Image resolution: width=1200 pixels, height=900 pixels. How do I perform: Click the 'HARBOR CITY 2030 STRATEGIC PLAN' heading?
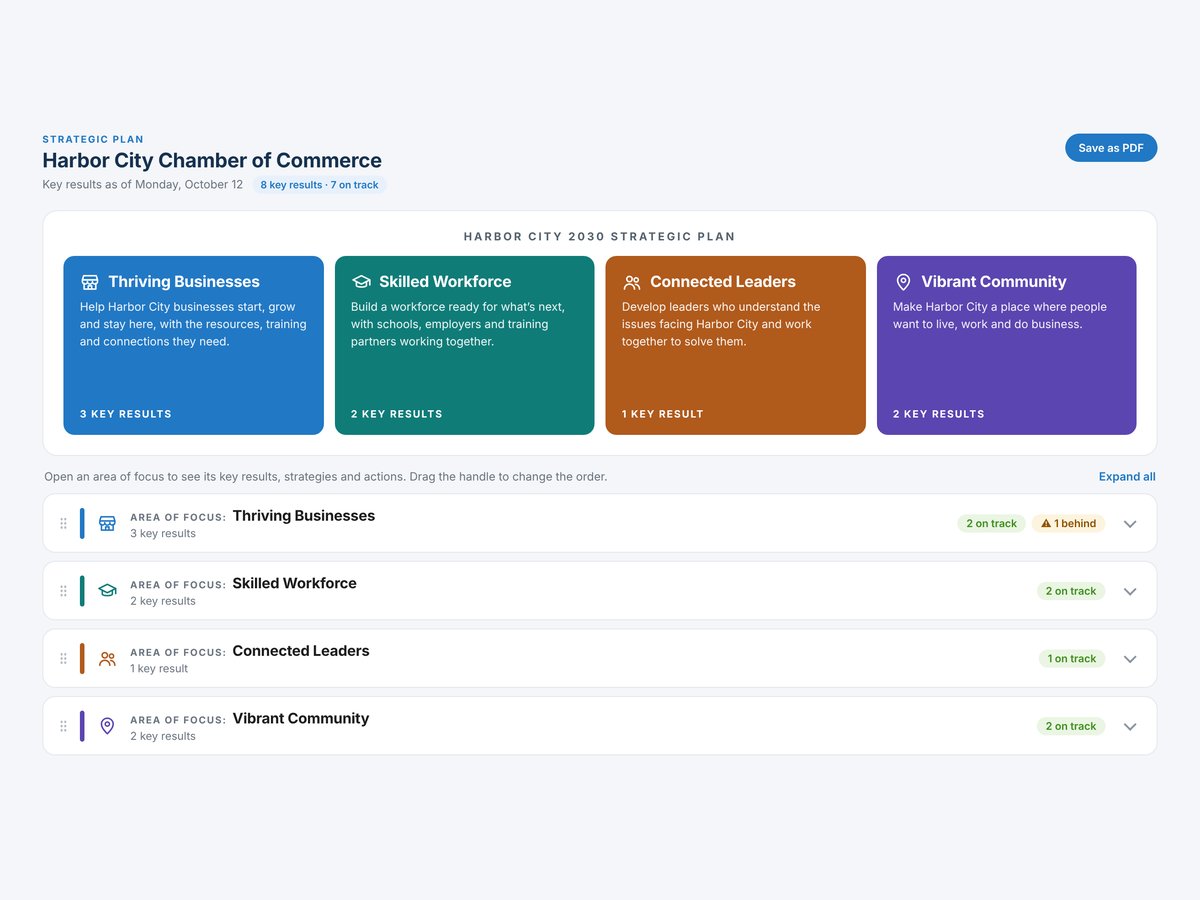pyautogui.click(x=600, y=237)
